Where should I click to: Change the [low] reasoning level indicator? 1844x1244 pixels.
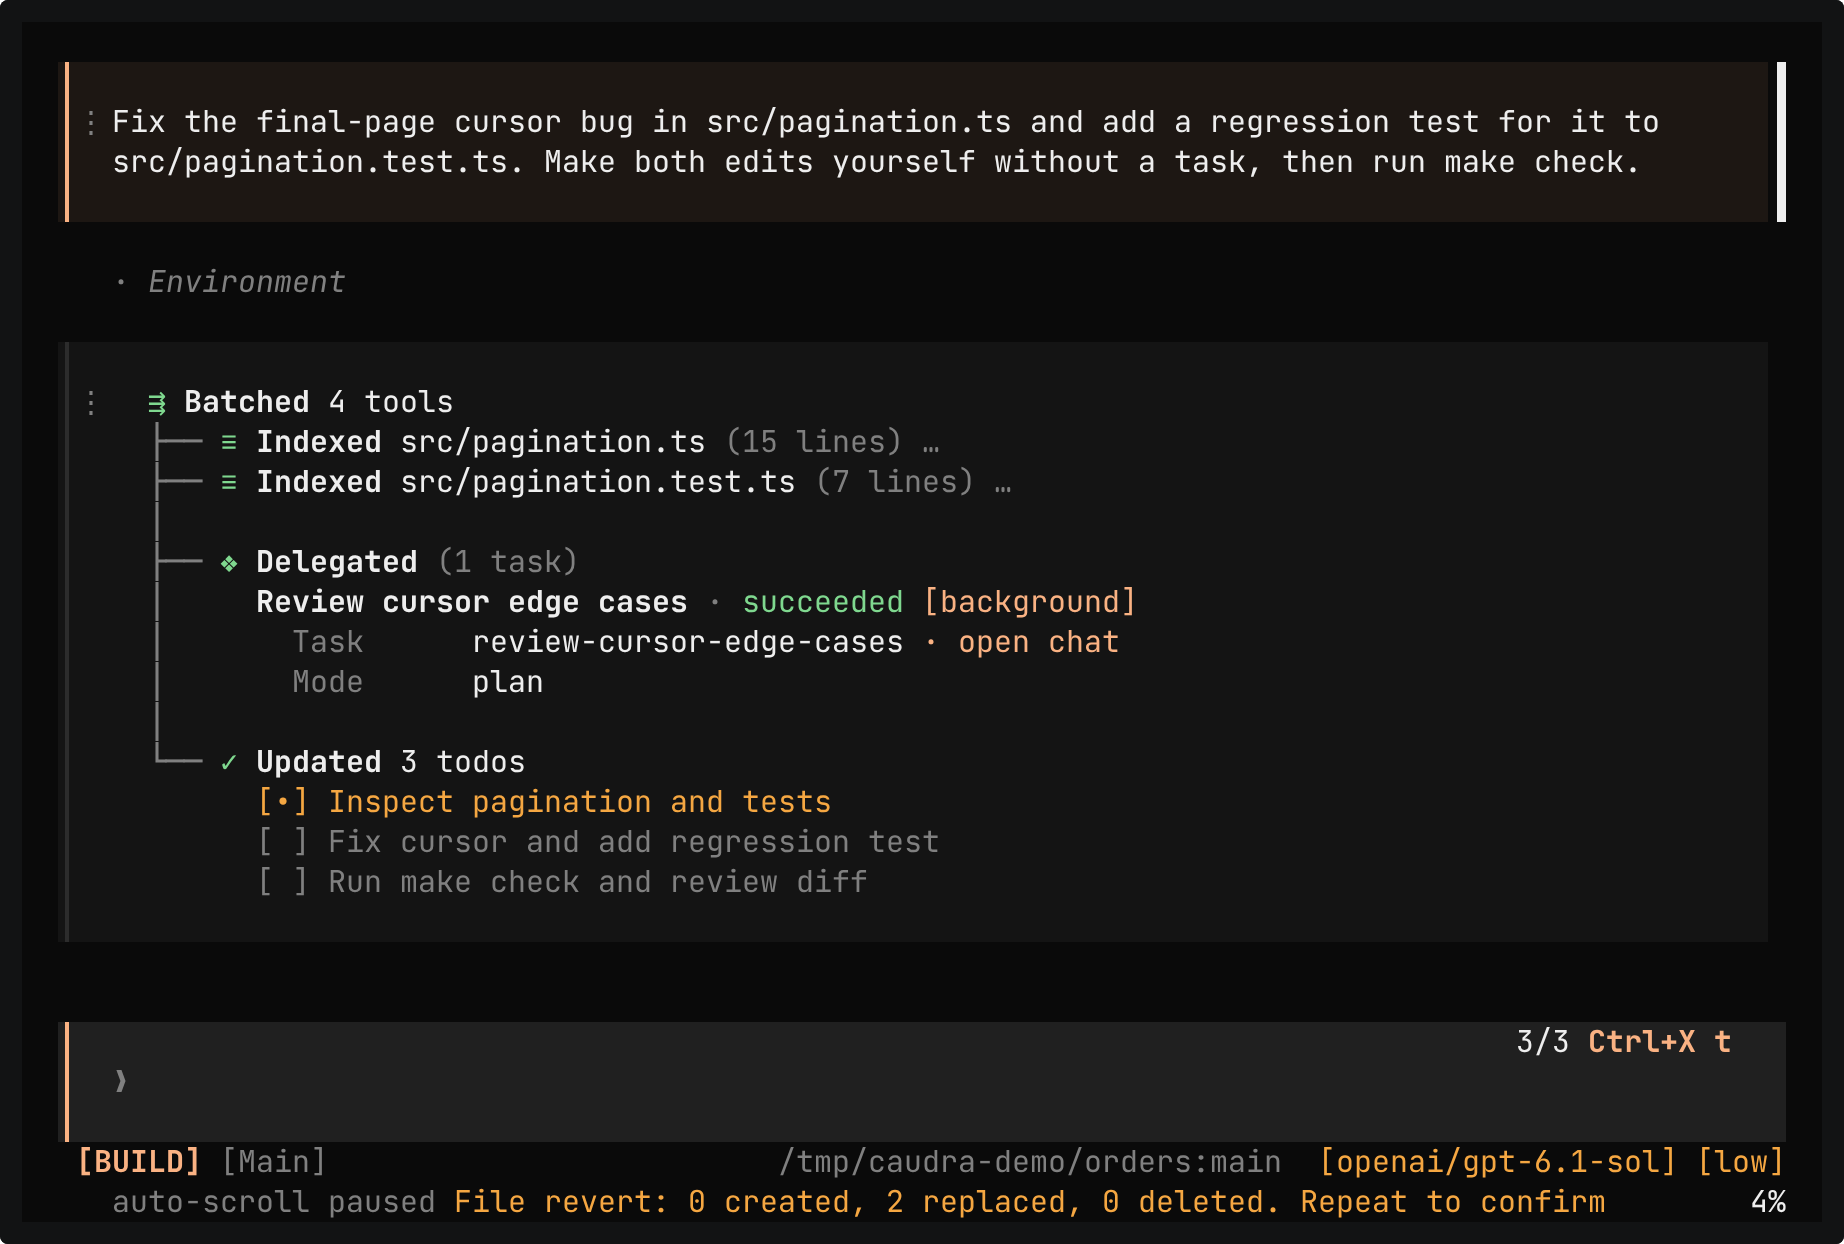pyautogui.click(x=1741, y=1162)
